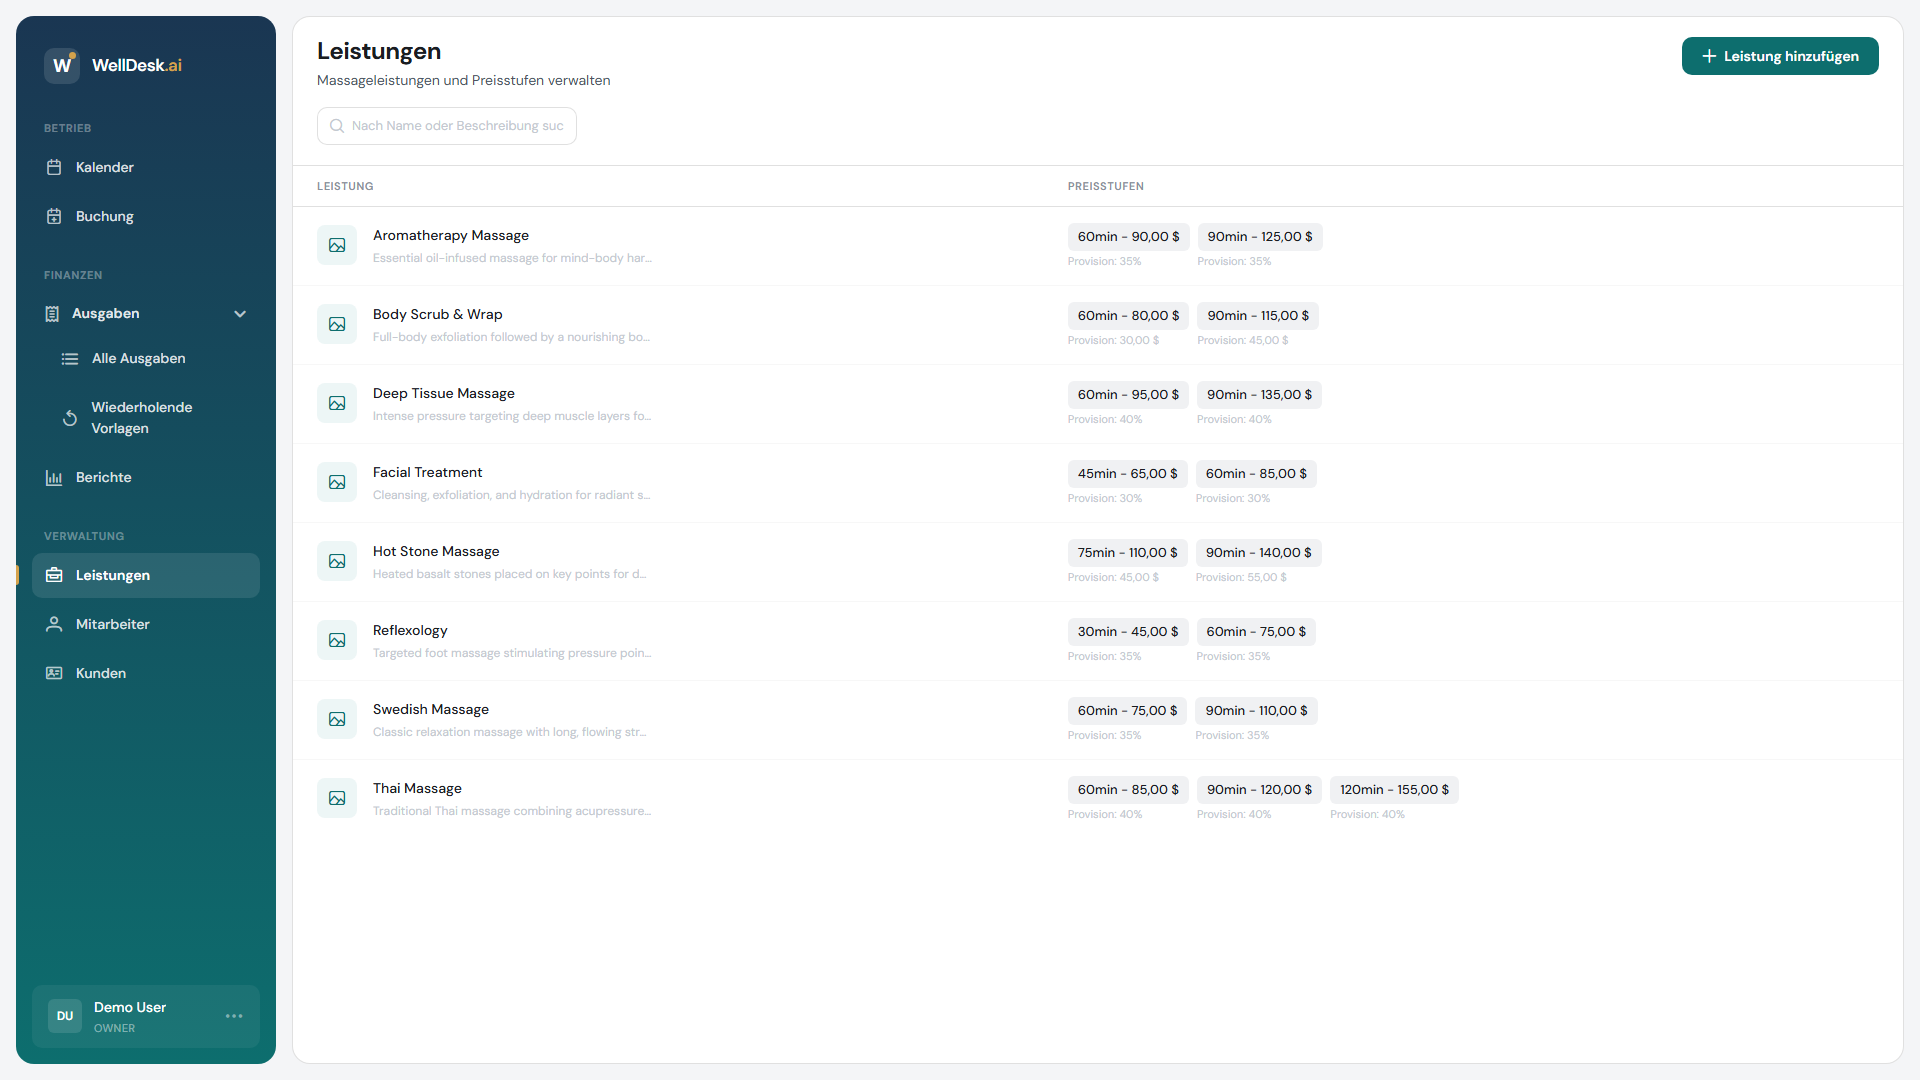Click the Mitarbeiter person icon
1920x1080 pixels.
(x=54, y=624)
